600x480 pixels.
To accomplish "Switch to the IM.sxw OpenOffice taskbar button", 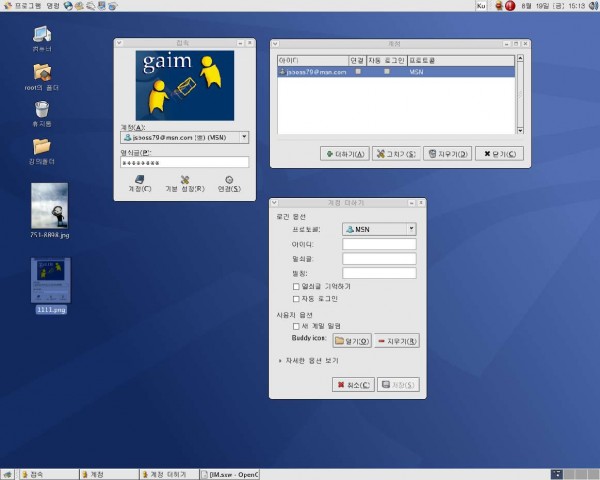I will (230, 475).
